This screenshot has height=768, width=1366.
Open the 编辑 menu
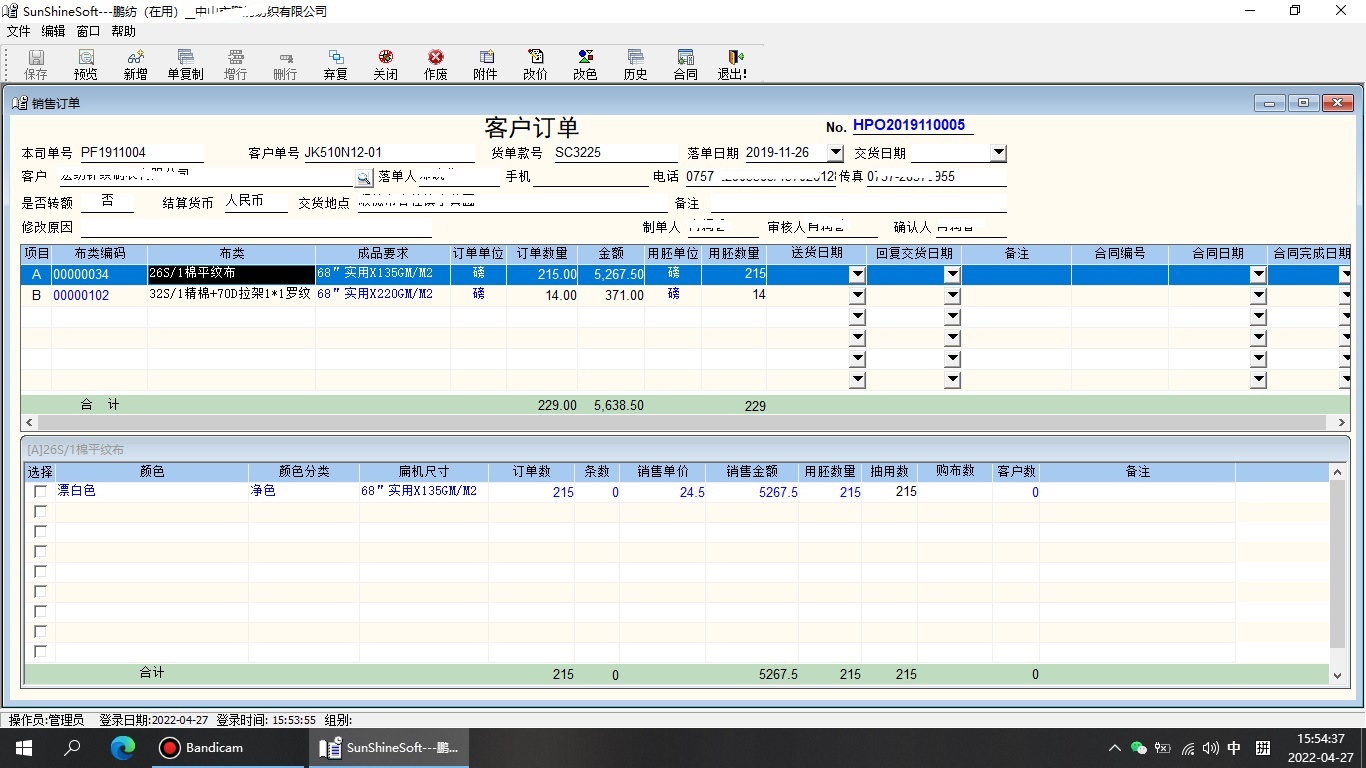pyautogui.click(x=53, y=31)
